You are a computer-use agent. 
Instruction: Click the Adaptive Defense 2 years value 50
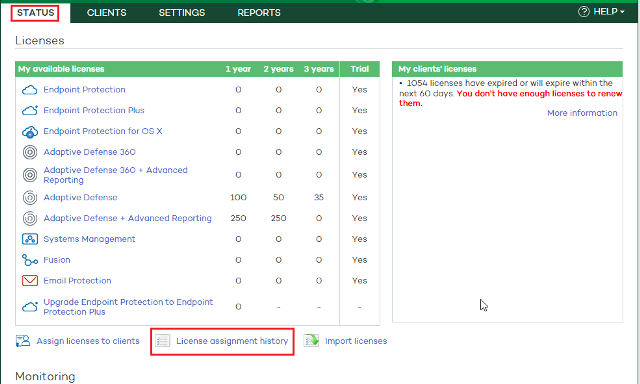278,198
